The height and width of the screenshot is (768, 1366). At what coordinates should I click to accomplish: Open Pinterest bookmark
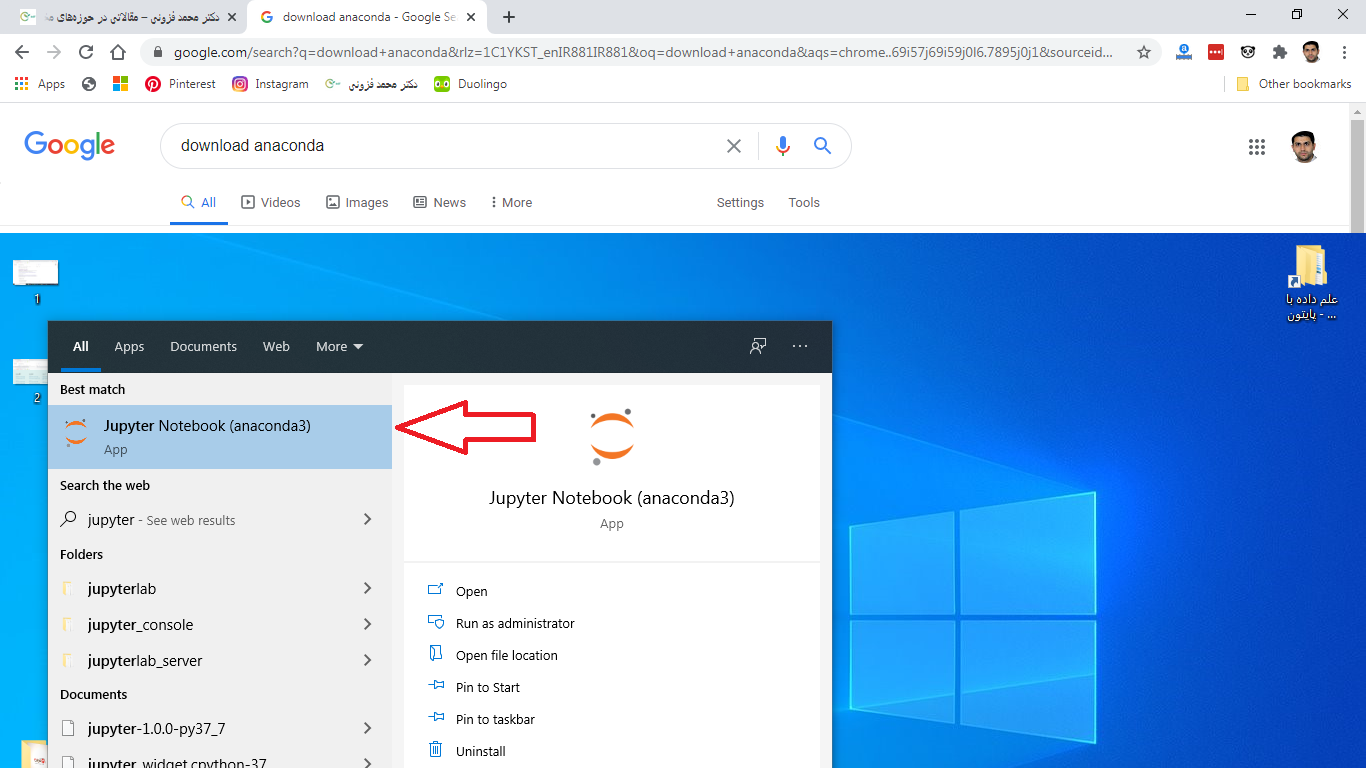(180, 84)
